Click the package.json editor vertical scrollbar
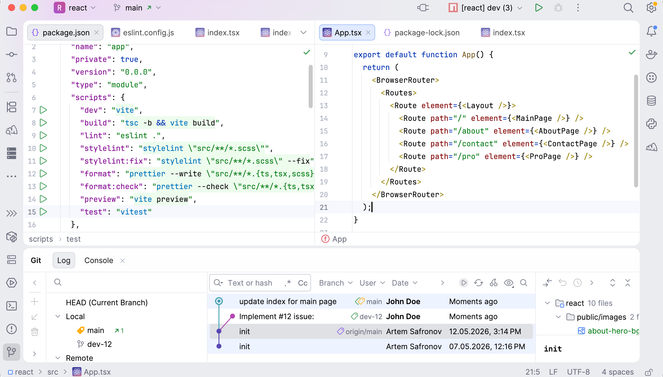The width and height of the screenshot is (663, 377). (310, 87)
